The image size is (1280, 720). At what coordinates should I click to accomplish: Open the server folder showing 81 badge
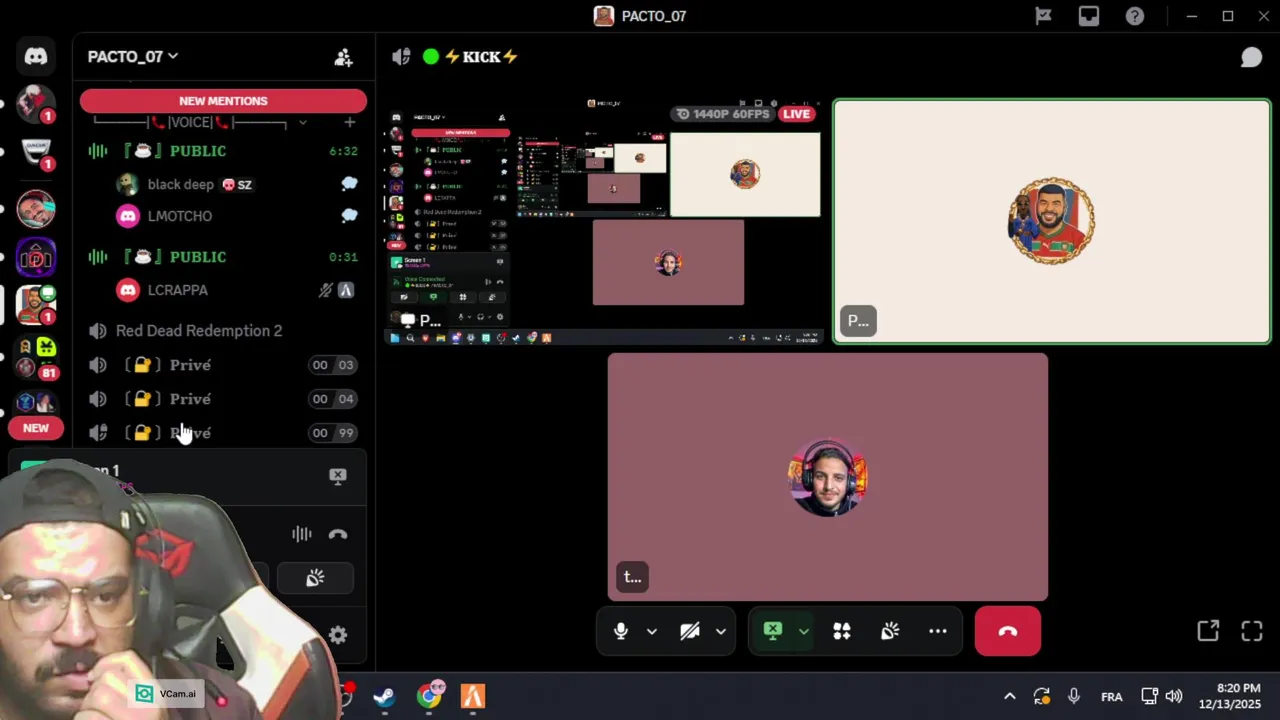(x=36, y=357)
